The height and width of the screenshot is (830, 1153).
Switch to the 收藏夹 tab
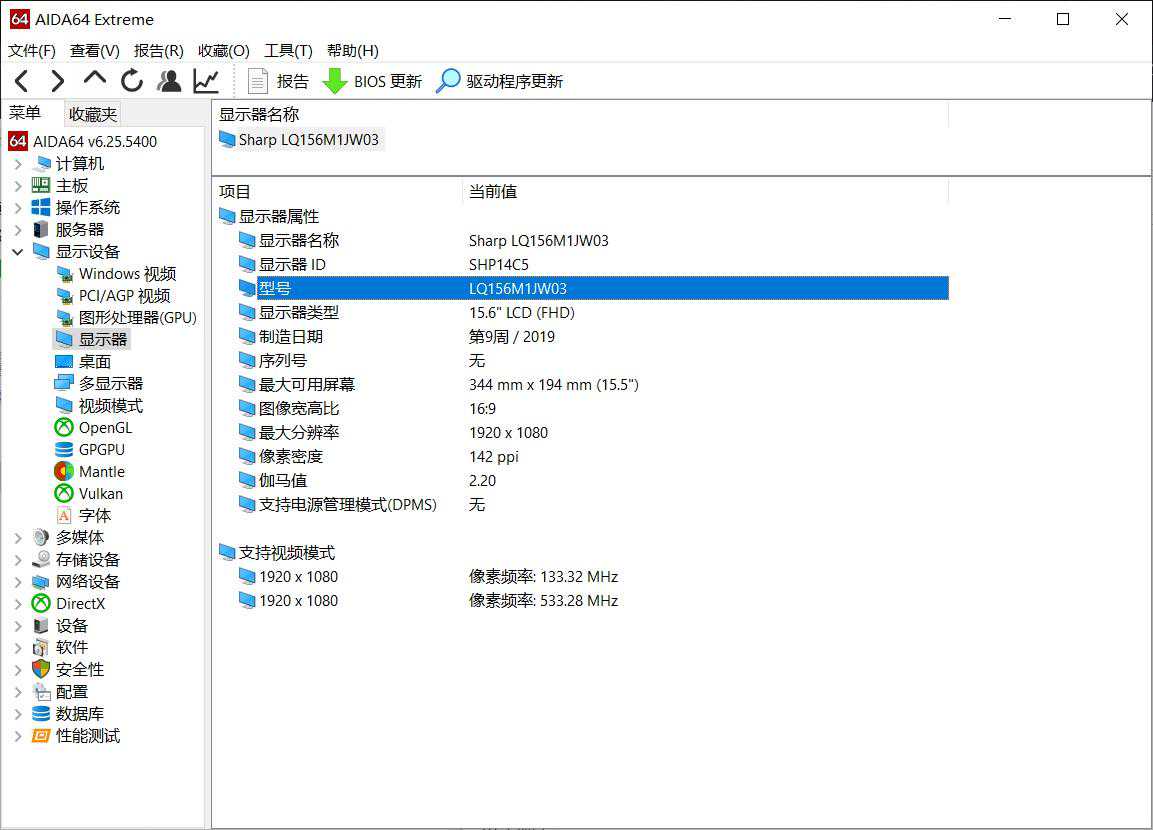click(93, 114)
